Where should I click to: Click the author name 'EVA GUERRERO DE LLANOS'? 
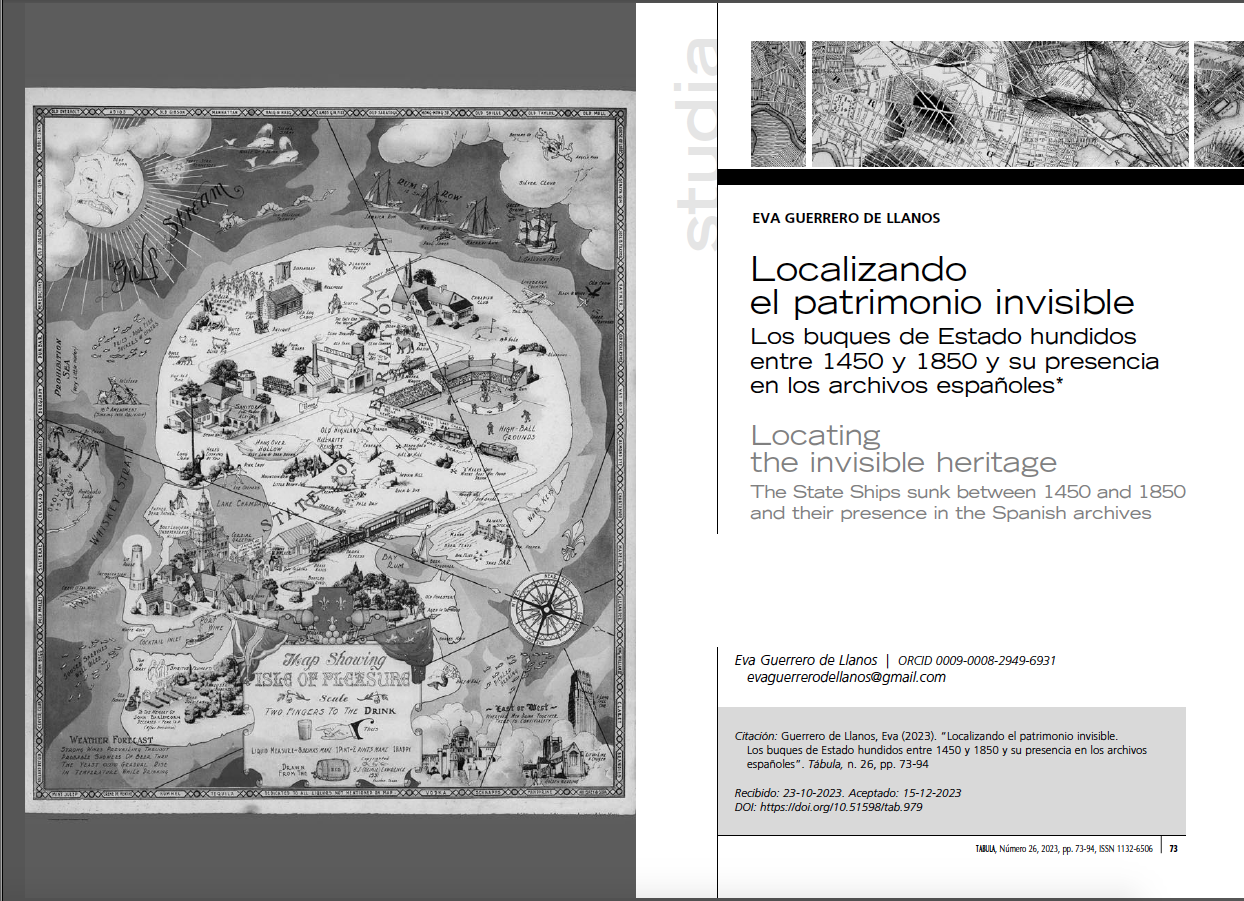coord(846,218)
